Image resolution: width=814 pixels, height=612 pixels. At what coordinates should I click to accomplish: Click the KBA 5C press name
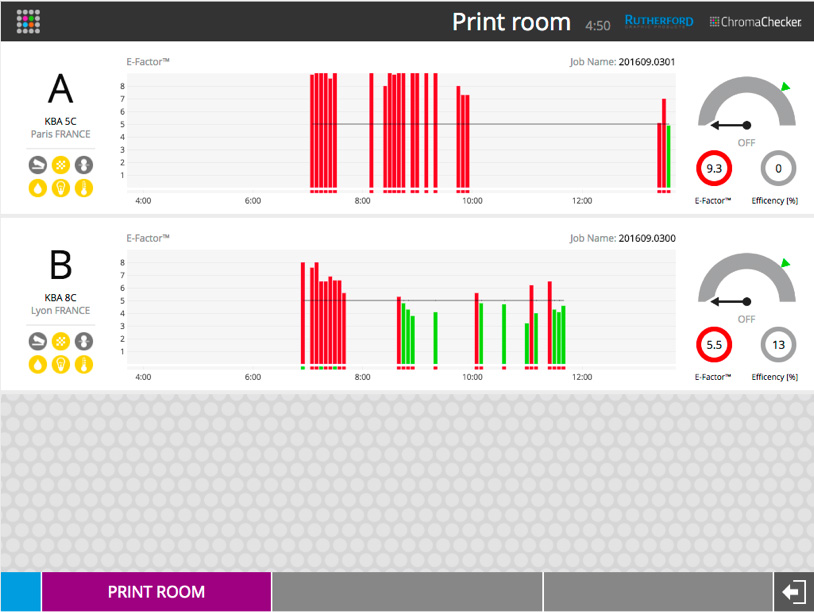coord(60,121)
